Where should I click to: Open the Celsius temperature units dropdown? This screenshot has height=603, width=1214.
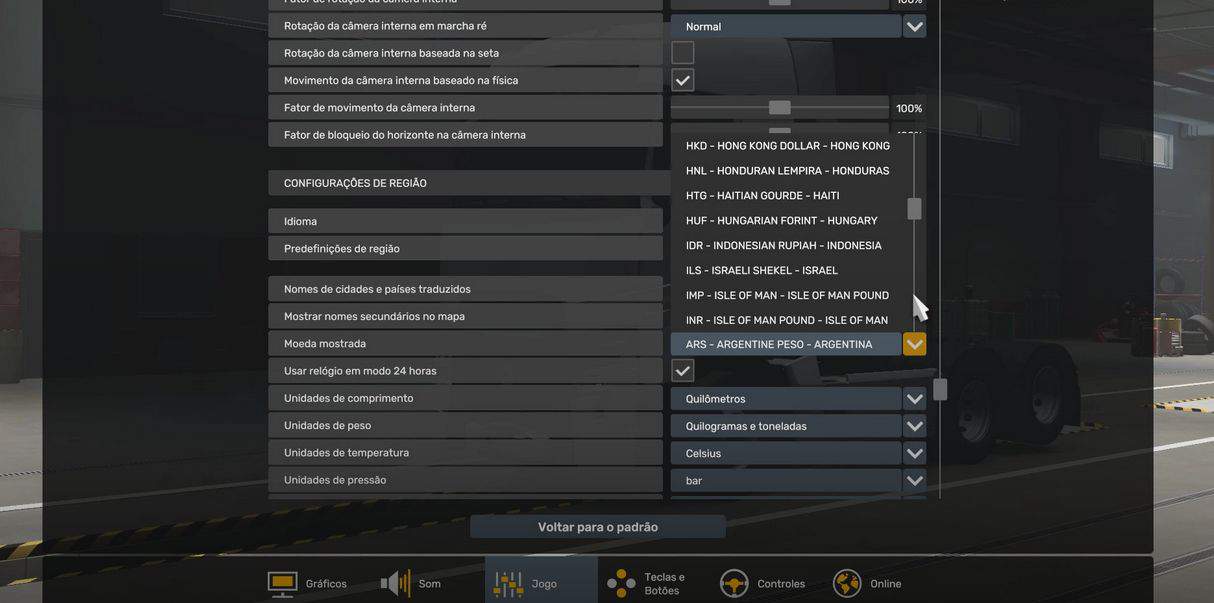(x=914, y=453)
